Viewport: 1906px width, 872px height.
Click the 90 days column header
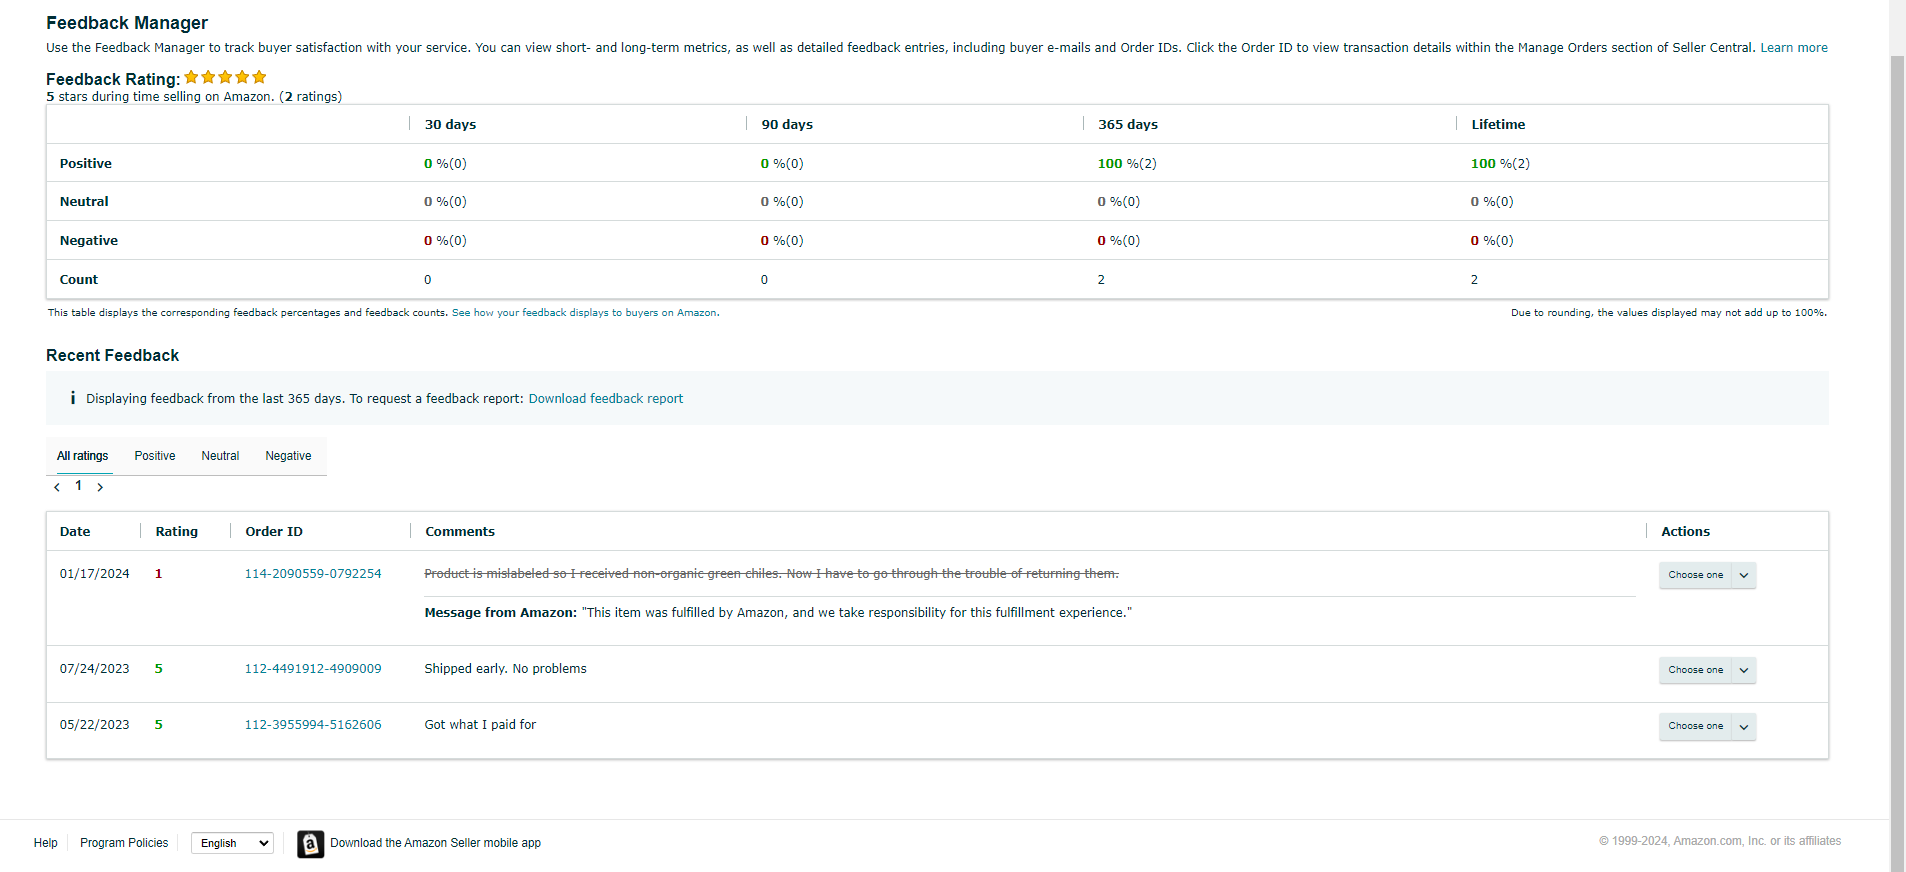point(787,125)
